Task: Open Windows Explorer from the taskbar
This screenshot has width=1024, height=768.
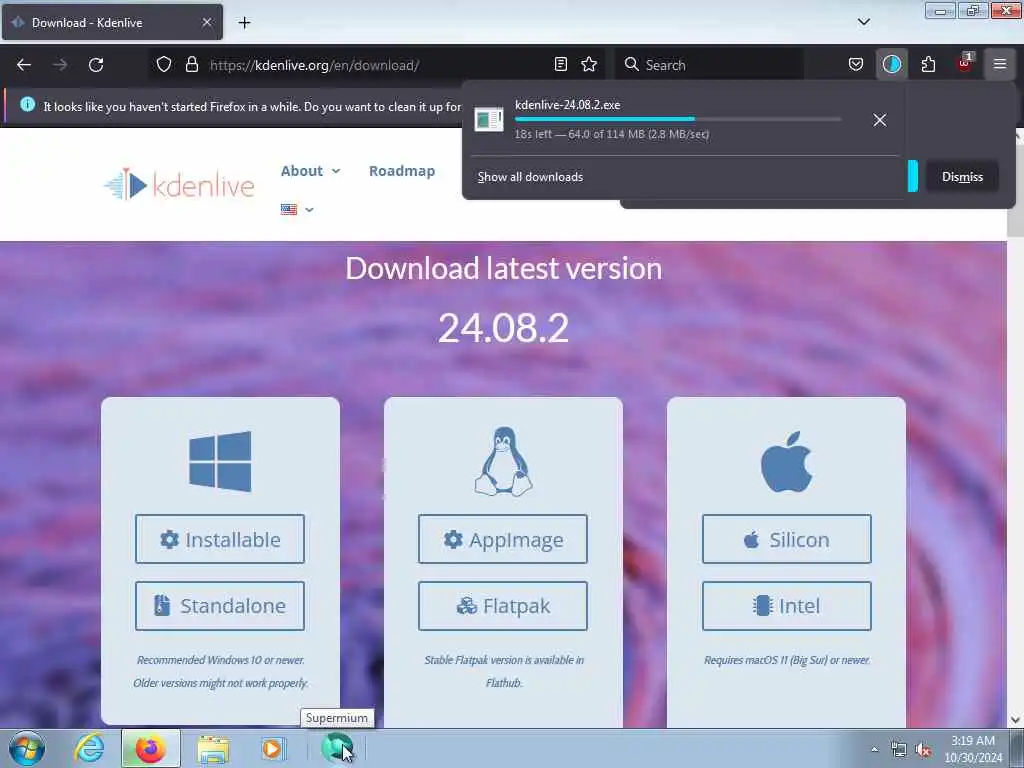Action: coord(213,749)
